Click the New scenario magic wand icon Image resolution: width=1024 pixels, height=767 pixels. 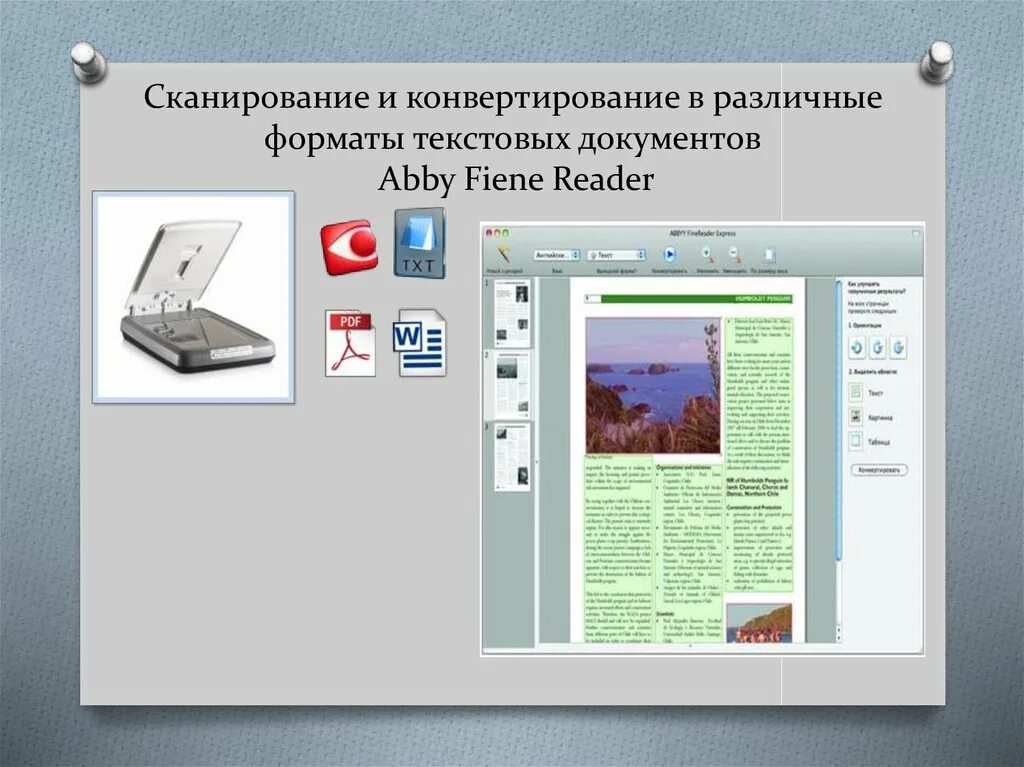click(x=504, y=254)
